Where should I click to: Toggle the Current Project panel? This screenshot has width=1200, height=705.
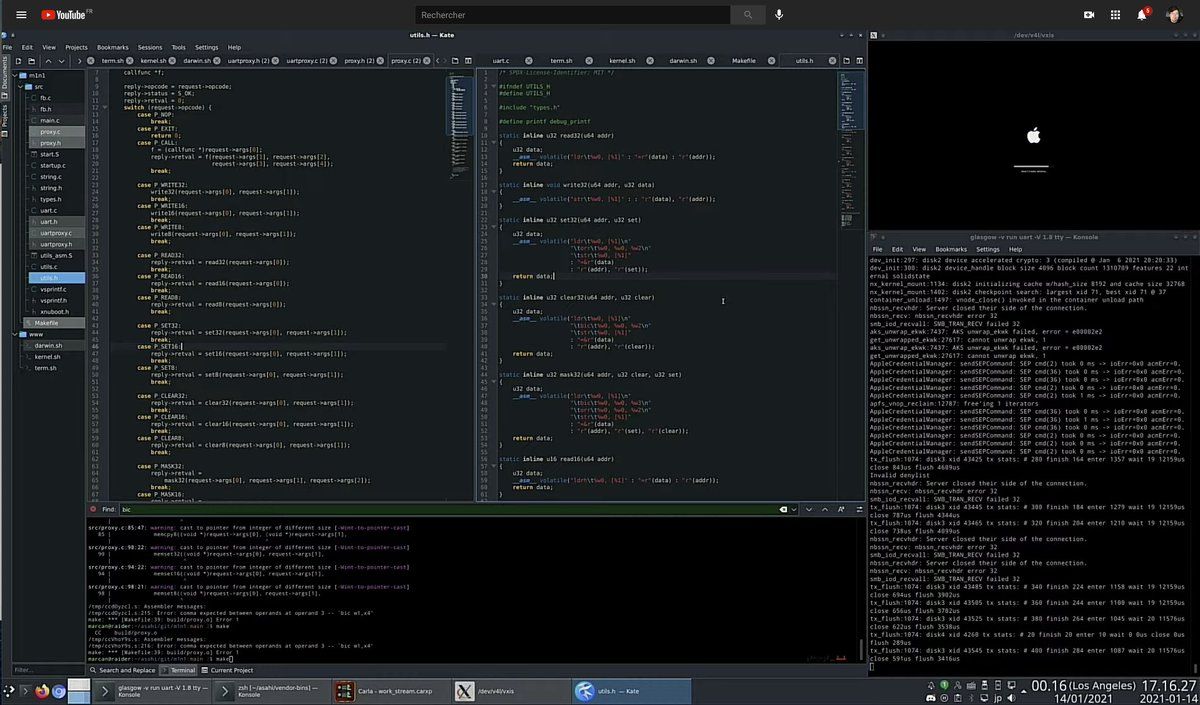(229, 670)
